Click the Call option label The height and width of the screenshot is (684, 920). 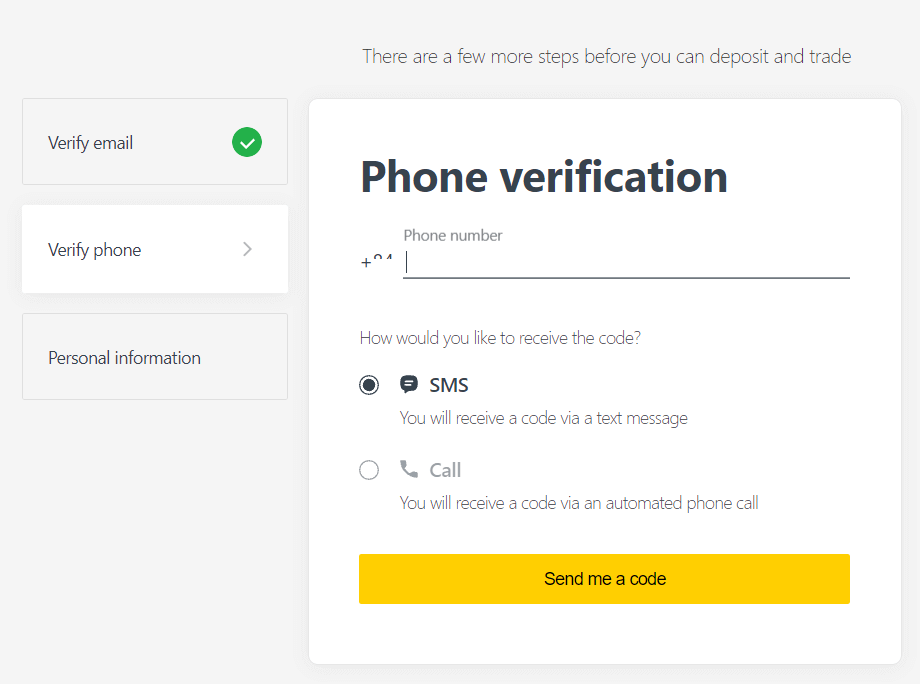coord(446,470)
